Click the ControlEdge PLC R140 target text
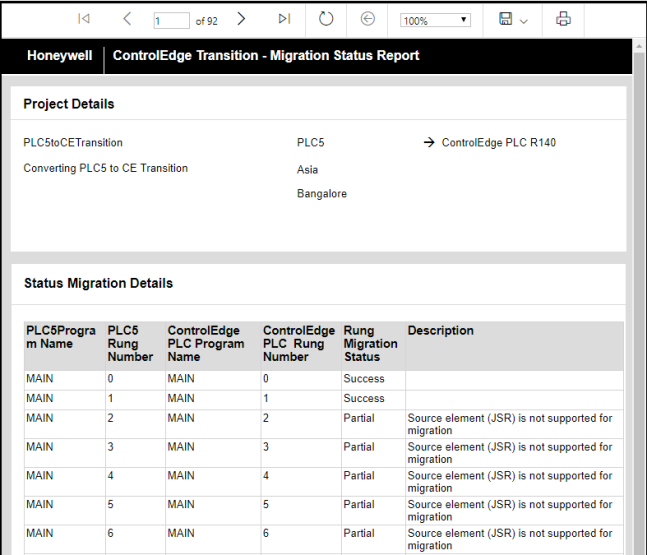 coord(498,143)
